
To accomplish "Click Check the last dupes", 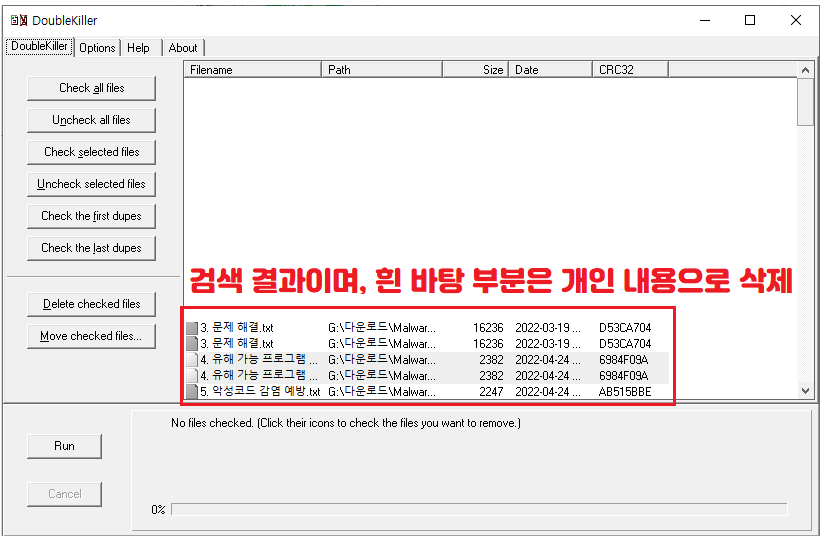I will coord(91,248).
